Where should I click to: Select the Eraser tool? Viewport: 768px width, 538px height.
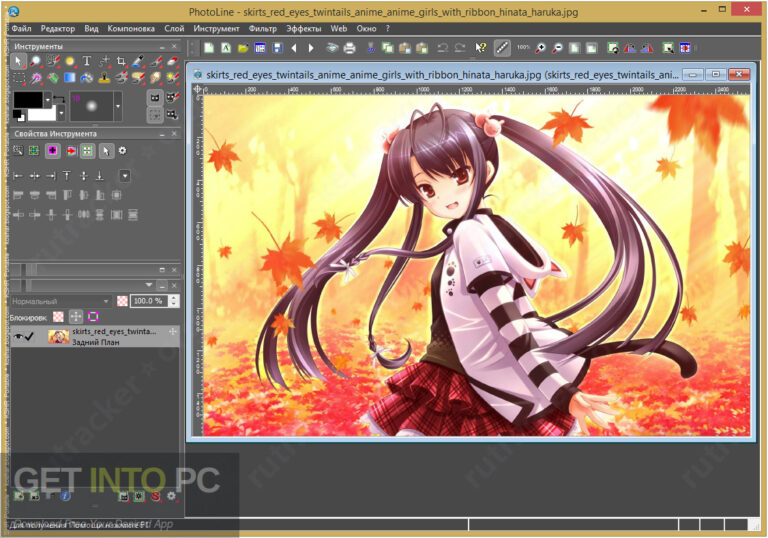pyautogui.click(x=172, y=61)
